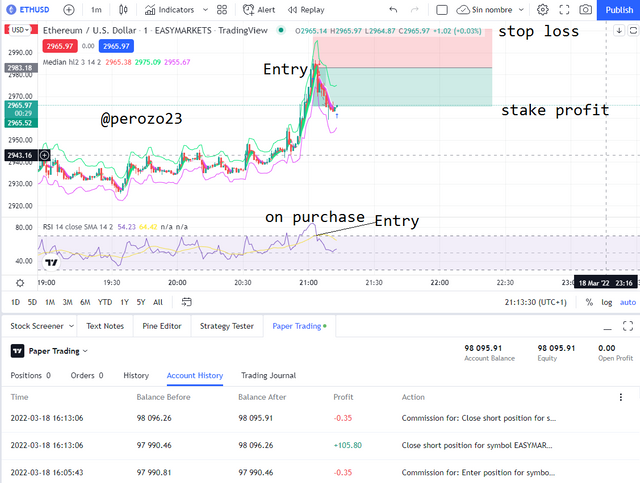Start bar Replay mode
Image resolution: width=640 pixels, height=483 pixels.
click(306, 9)
